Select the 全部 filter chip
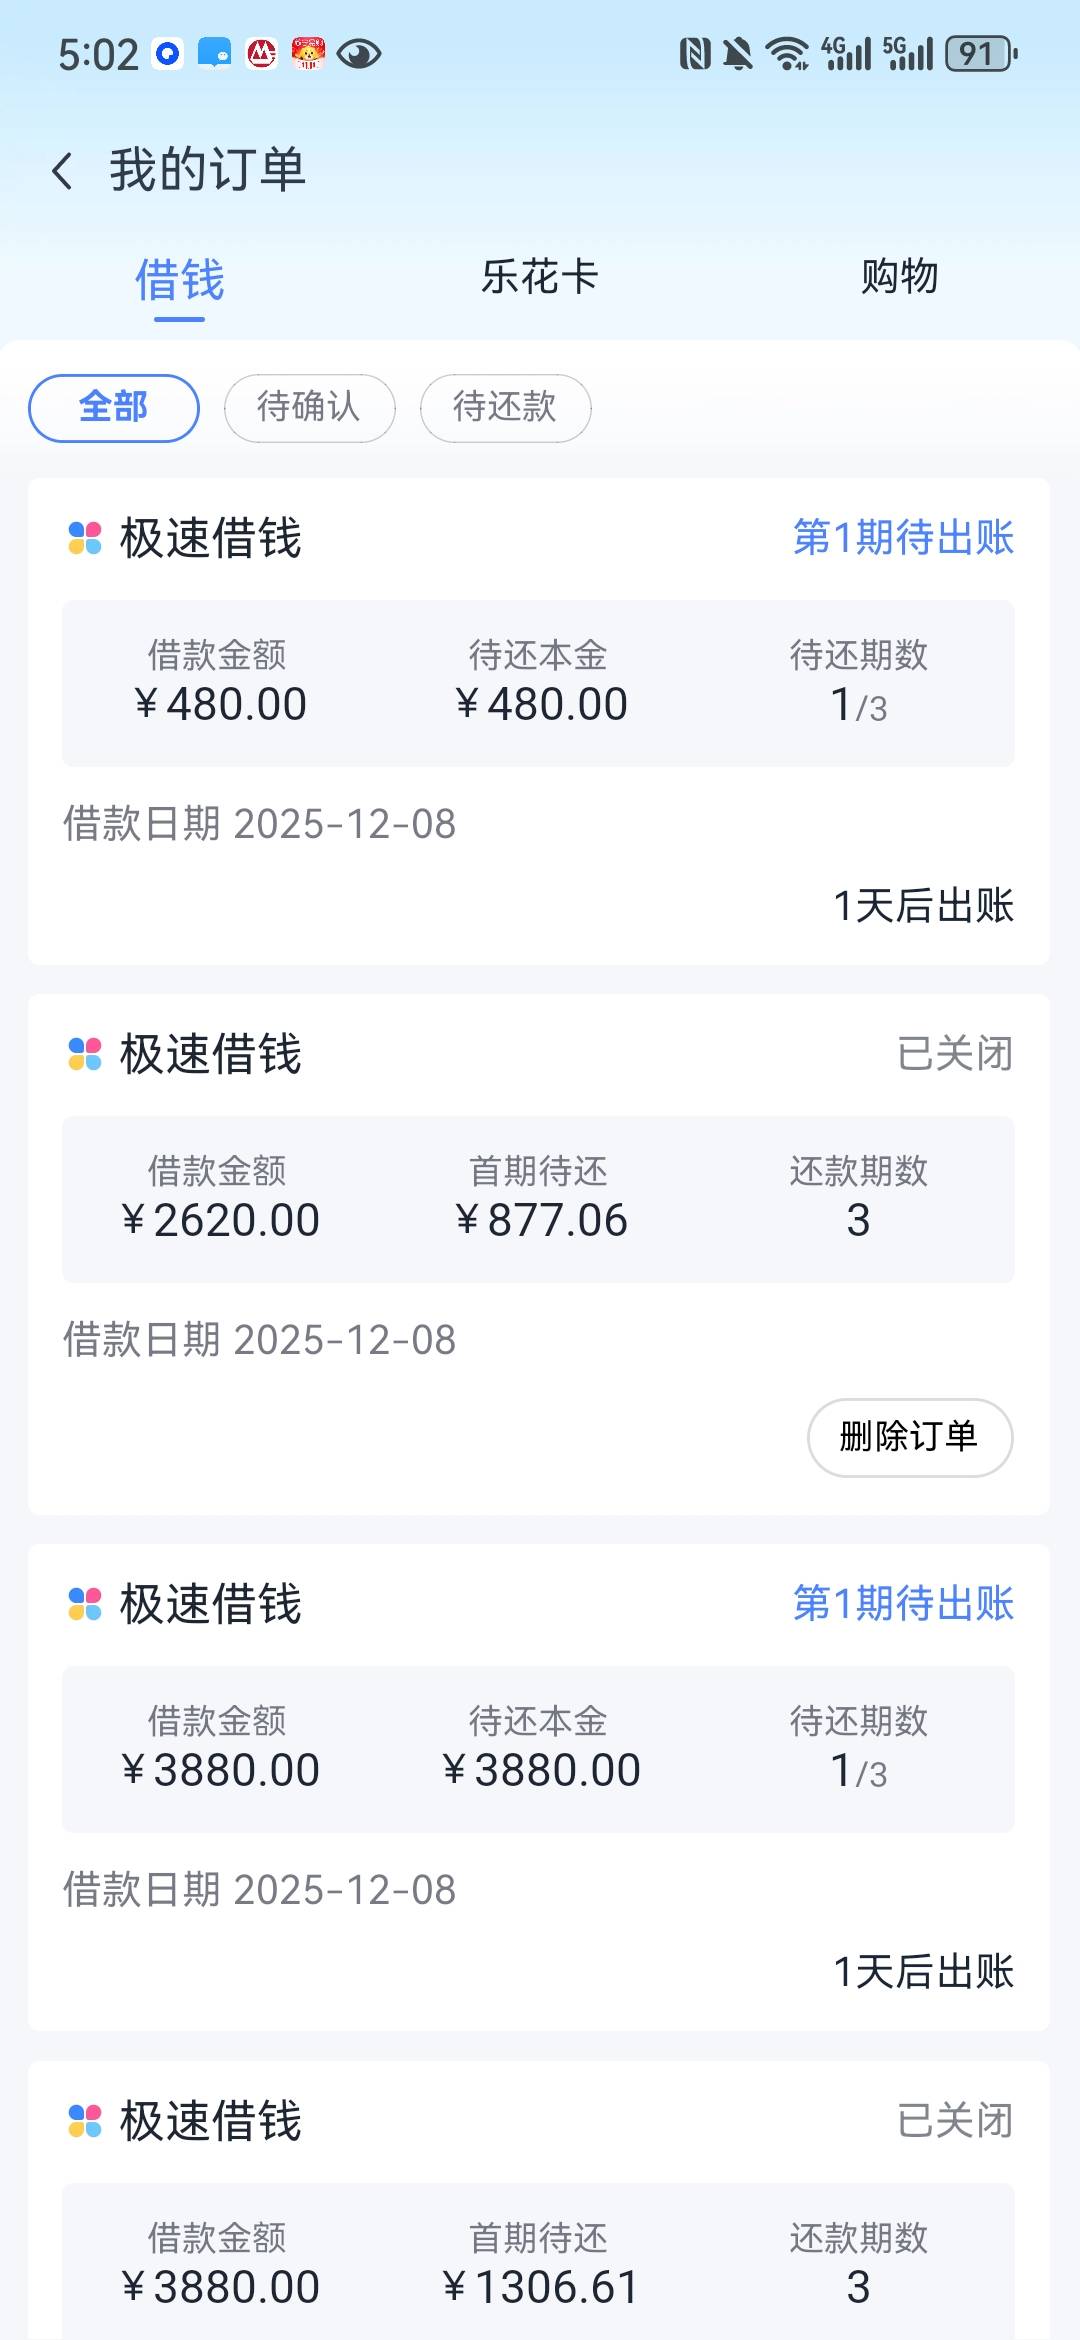The image size is (1080, 2340). click(x=114, y=408)
